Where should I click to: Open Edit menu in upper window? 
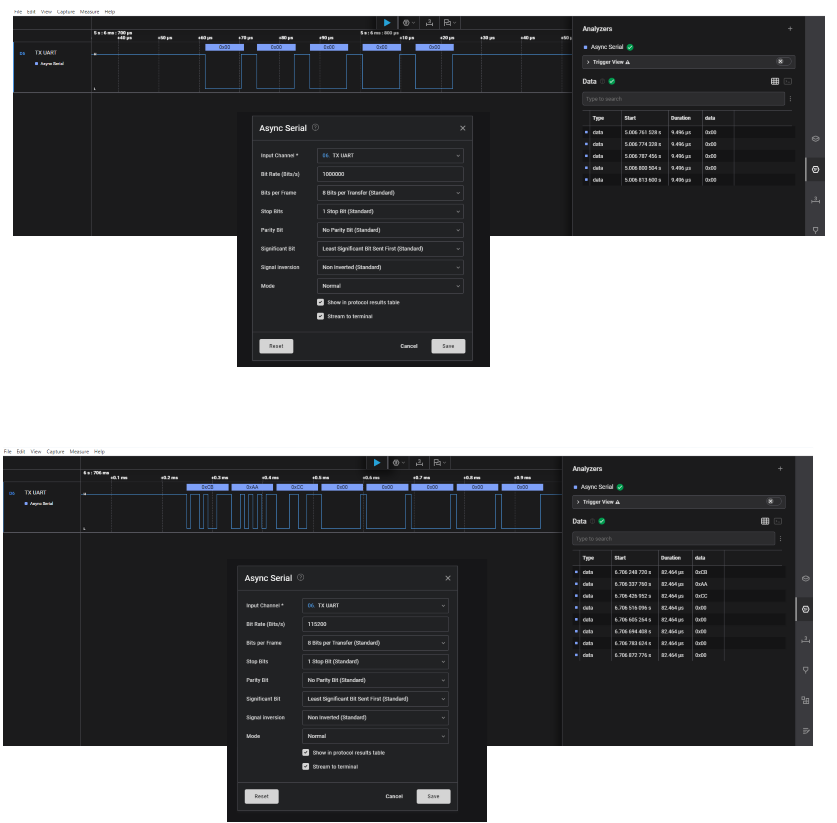(x=31, y=12)
